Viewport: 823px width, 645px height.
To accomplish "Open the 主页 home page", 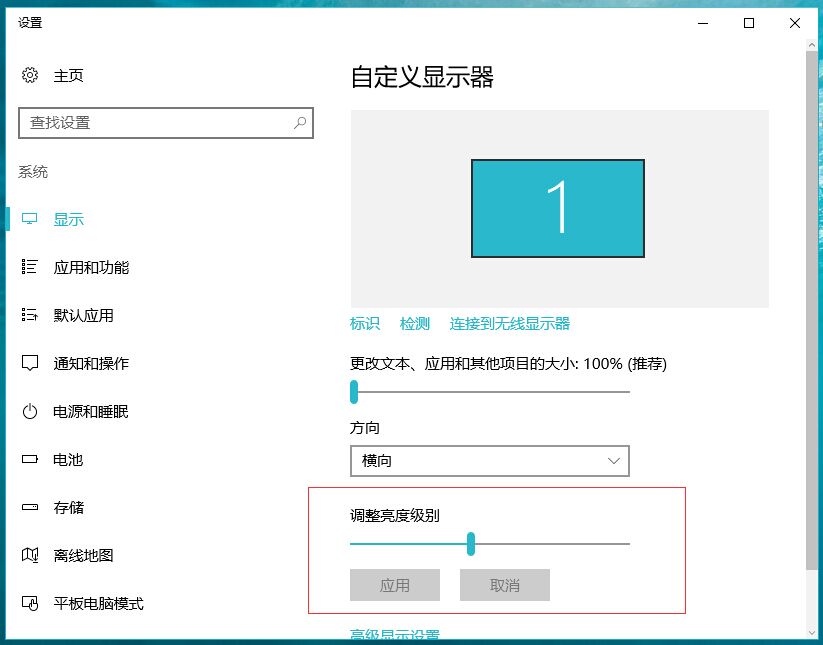I will pyautogui.click(x=68, y=76).
